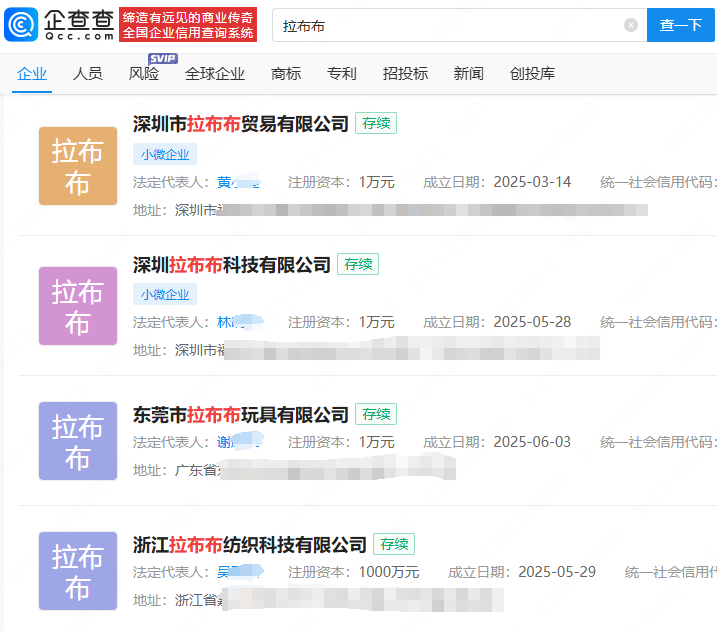
Task: Click the orange 拉布布 logo of 深圳市拉布布贸易有限公司
Action: click(78, 166)
